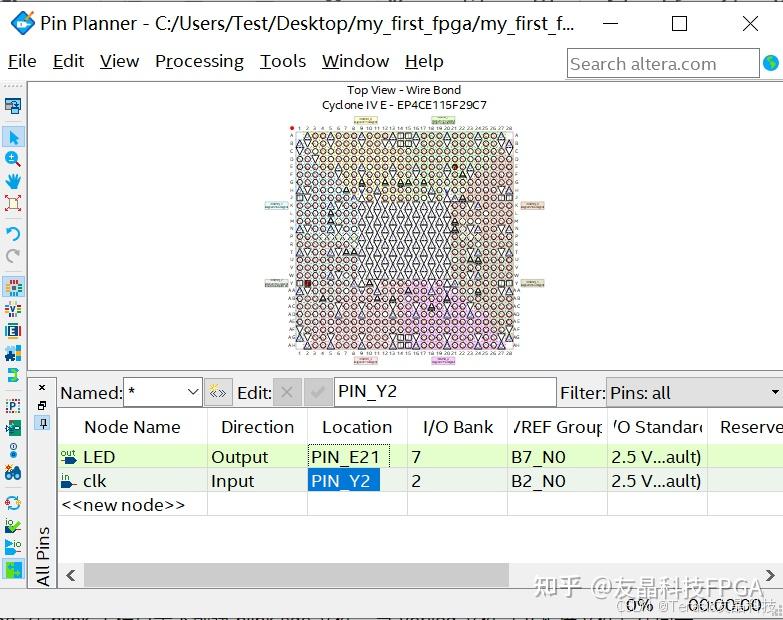Click the fit-in-window tool icon
The width and height of the screenshot is (783, 620).
click(13, 203)
